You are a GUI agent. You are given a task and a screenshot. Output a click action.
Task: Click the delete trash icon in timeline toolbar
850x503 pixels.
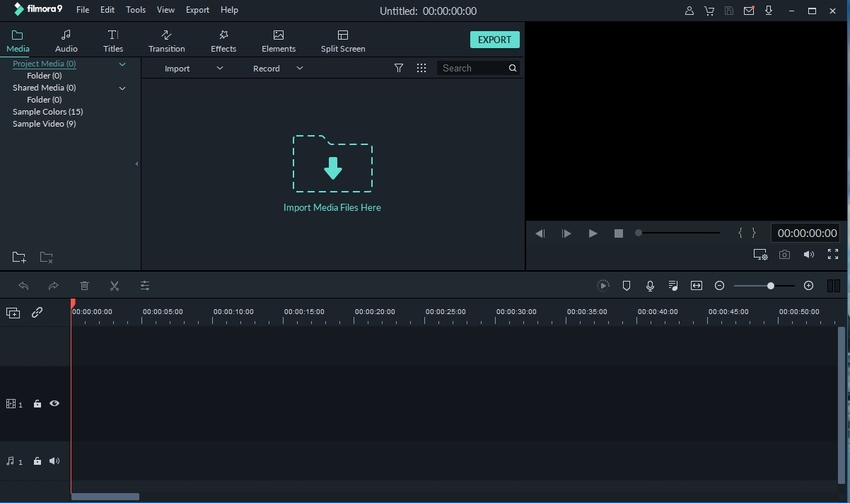[x=84, y=286]
